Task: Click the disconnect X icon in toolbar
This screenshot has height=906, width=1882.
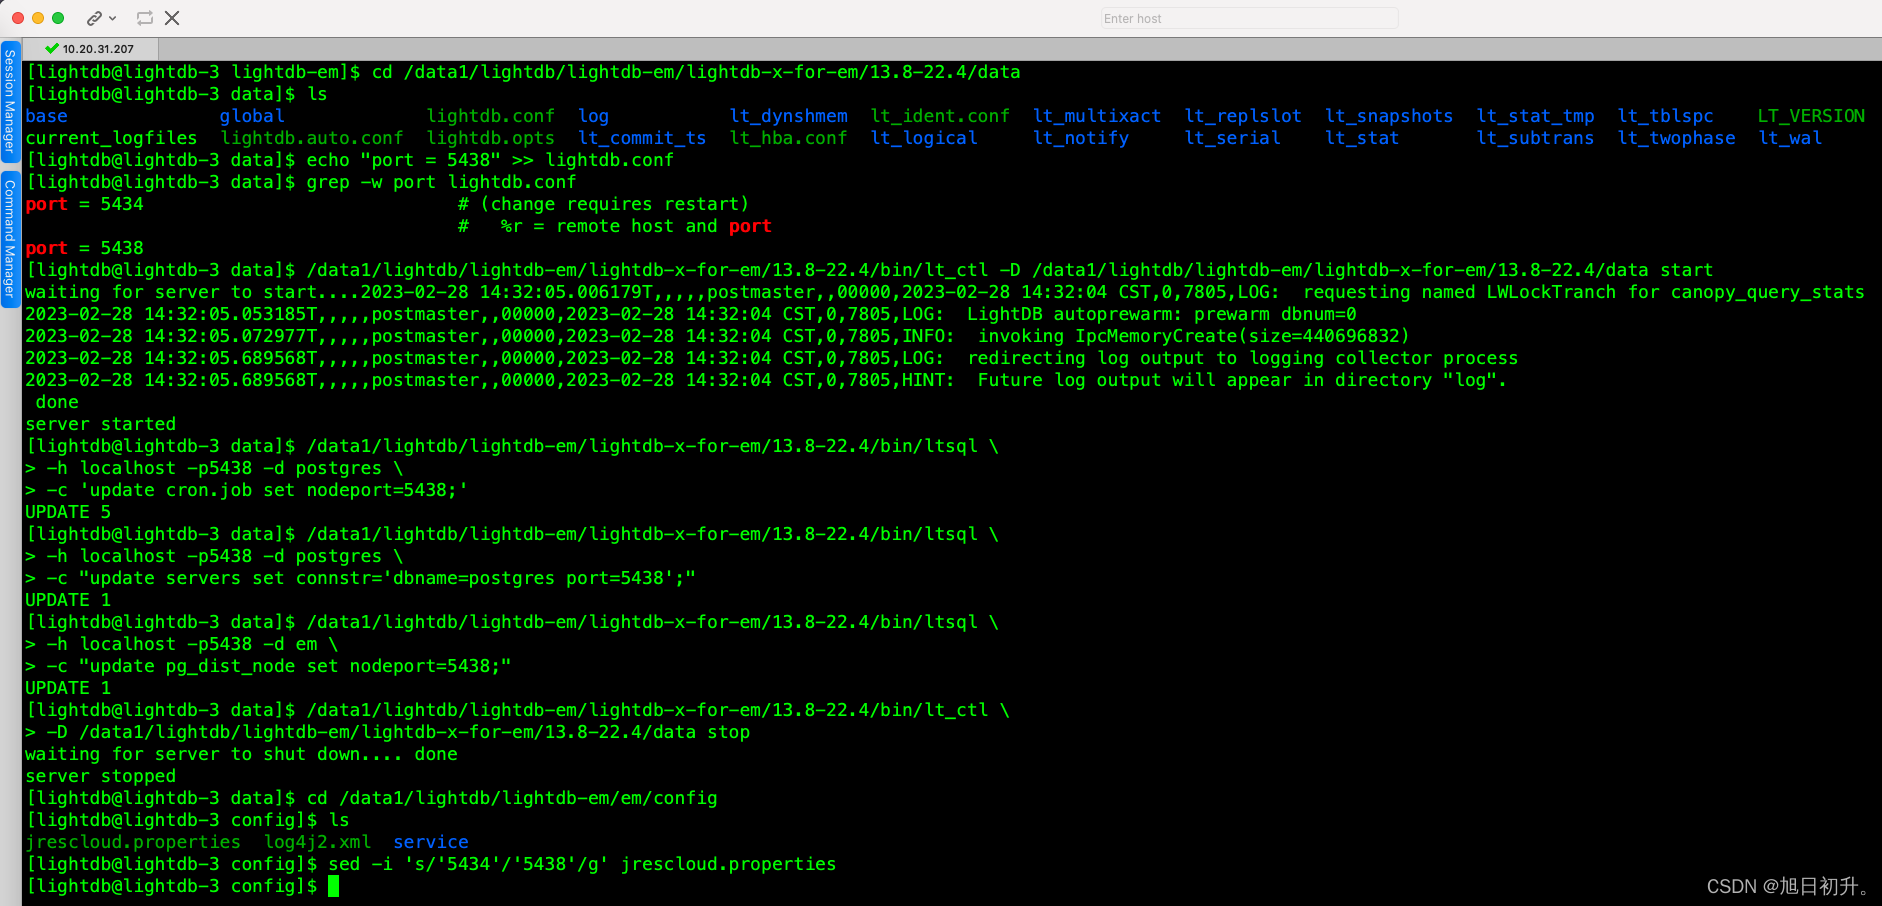Action: [172, 18]
